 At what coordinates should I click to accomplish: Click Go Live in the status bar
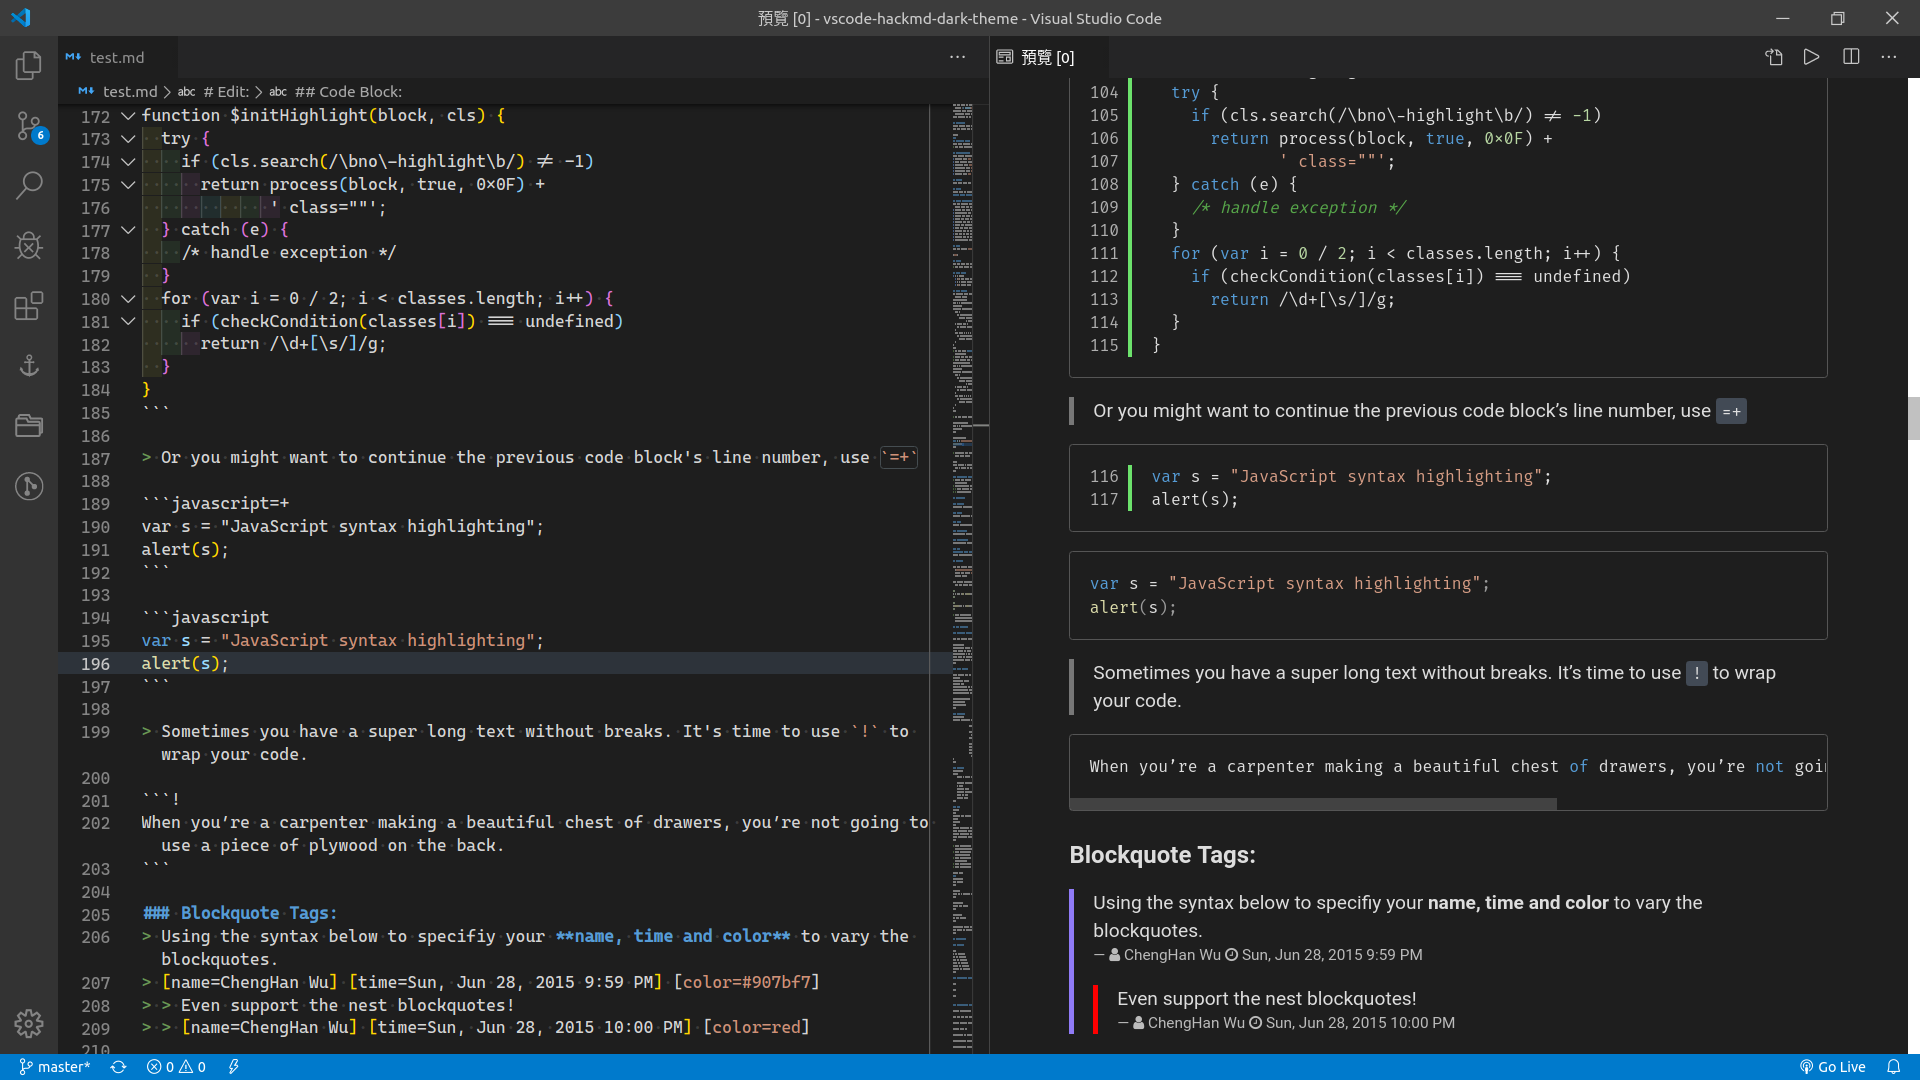pos(1832,1067)
